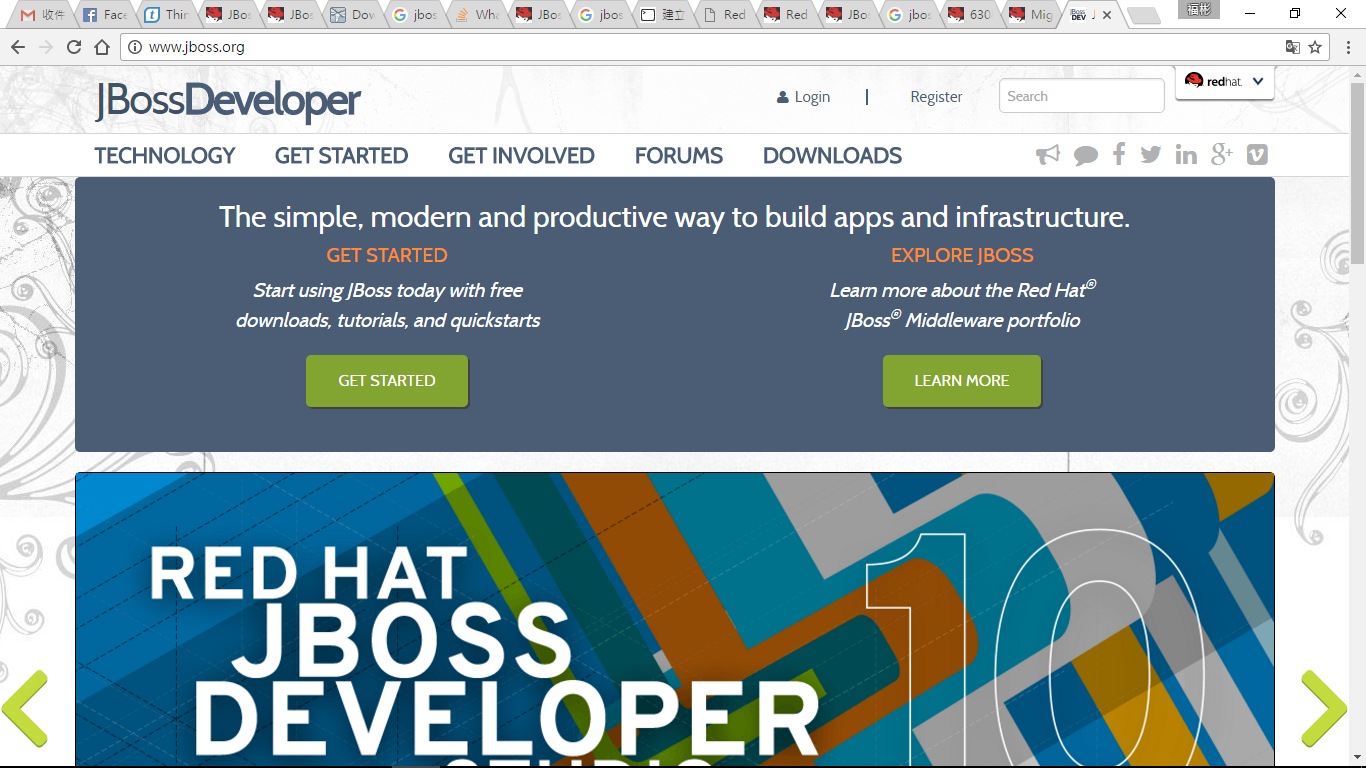This screenshot has height=768, width=1366.
Task: Click the EXPLORE JBOSS heading
Action: pos(962,255)
